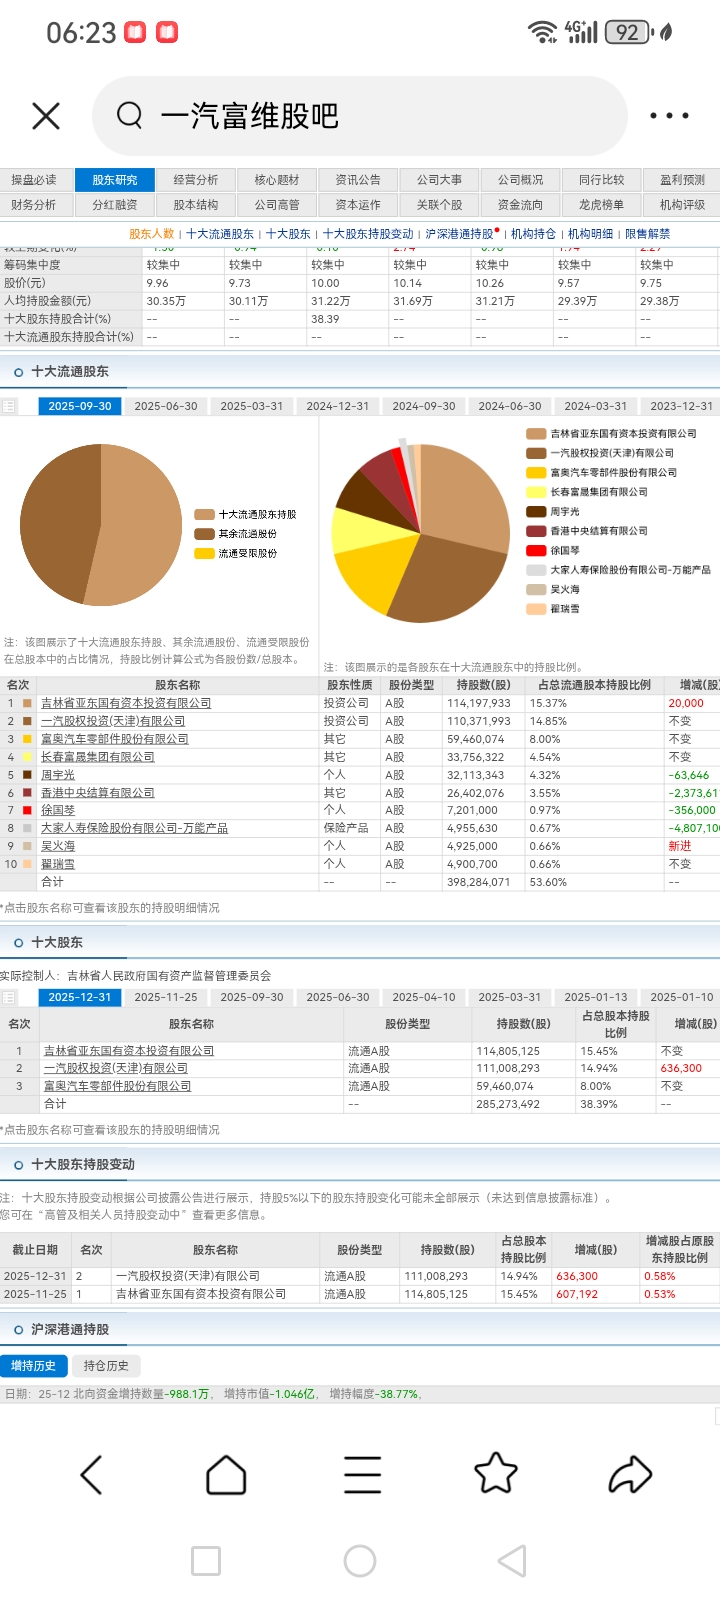Open shareholder 翟瑞雪 details

coord(58,864)
